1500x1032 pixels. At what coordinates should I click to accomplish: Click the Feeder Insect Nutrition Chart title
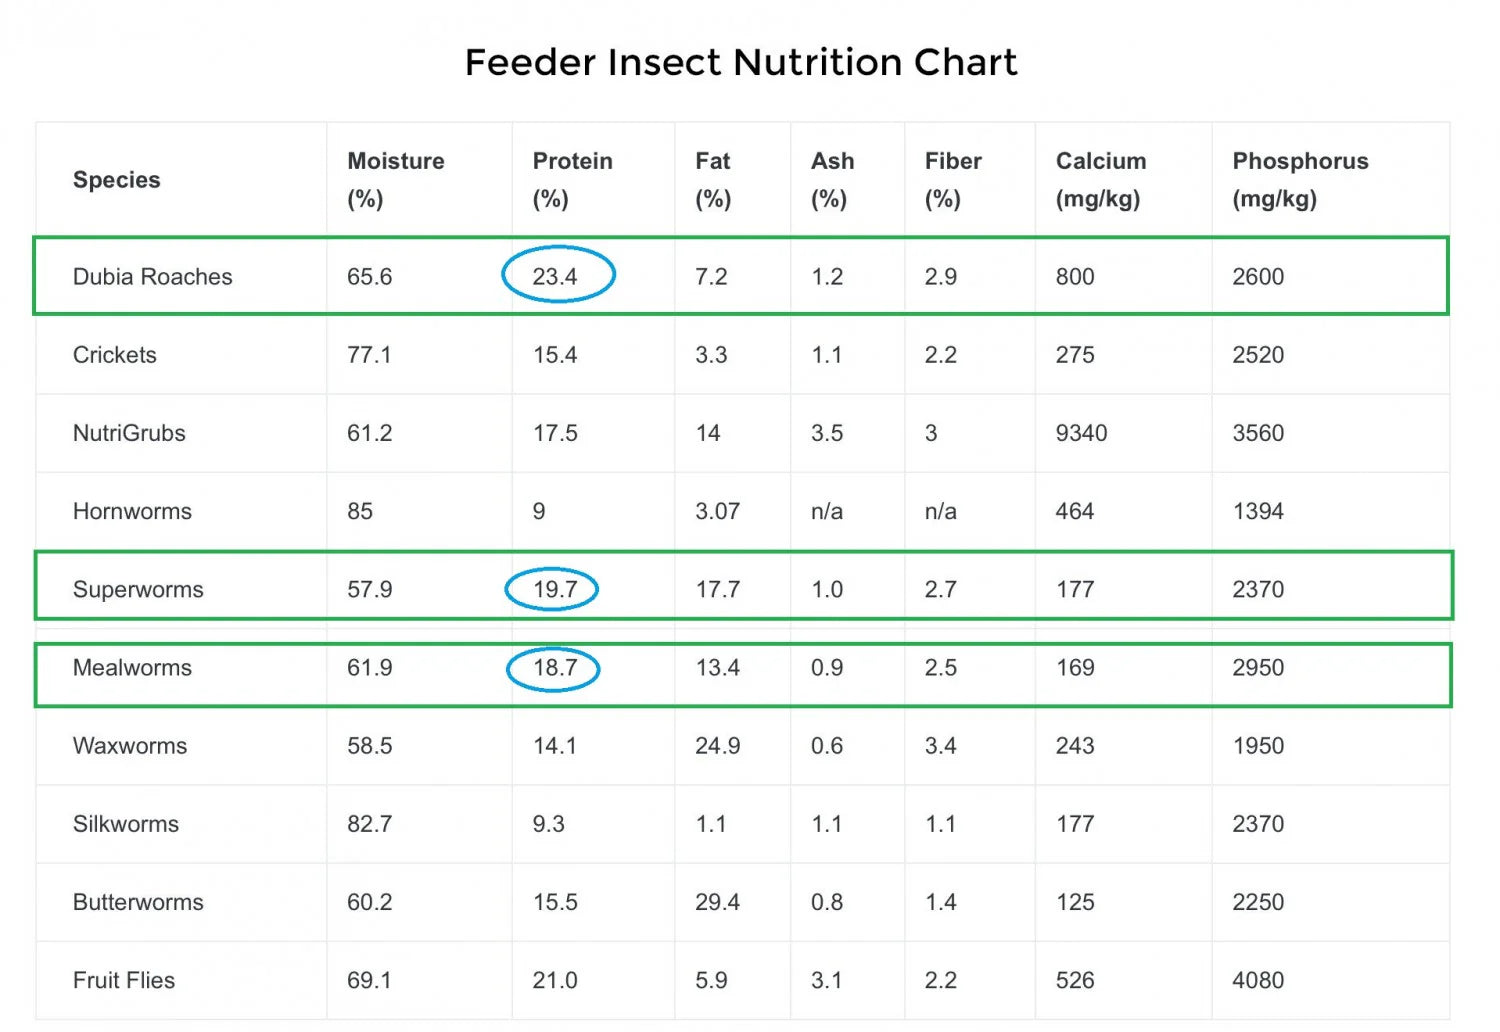[x=741, y=62]
